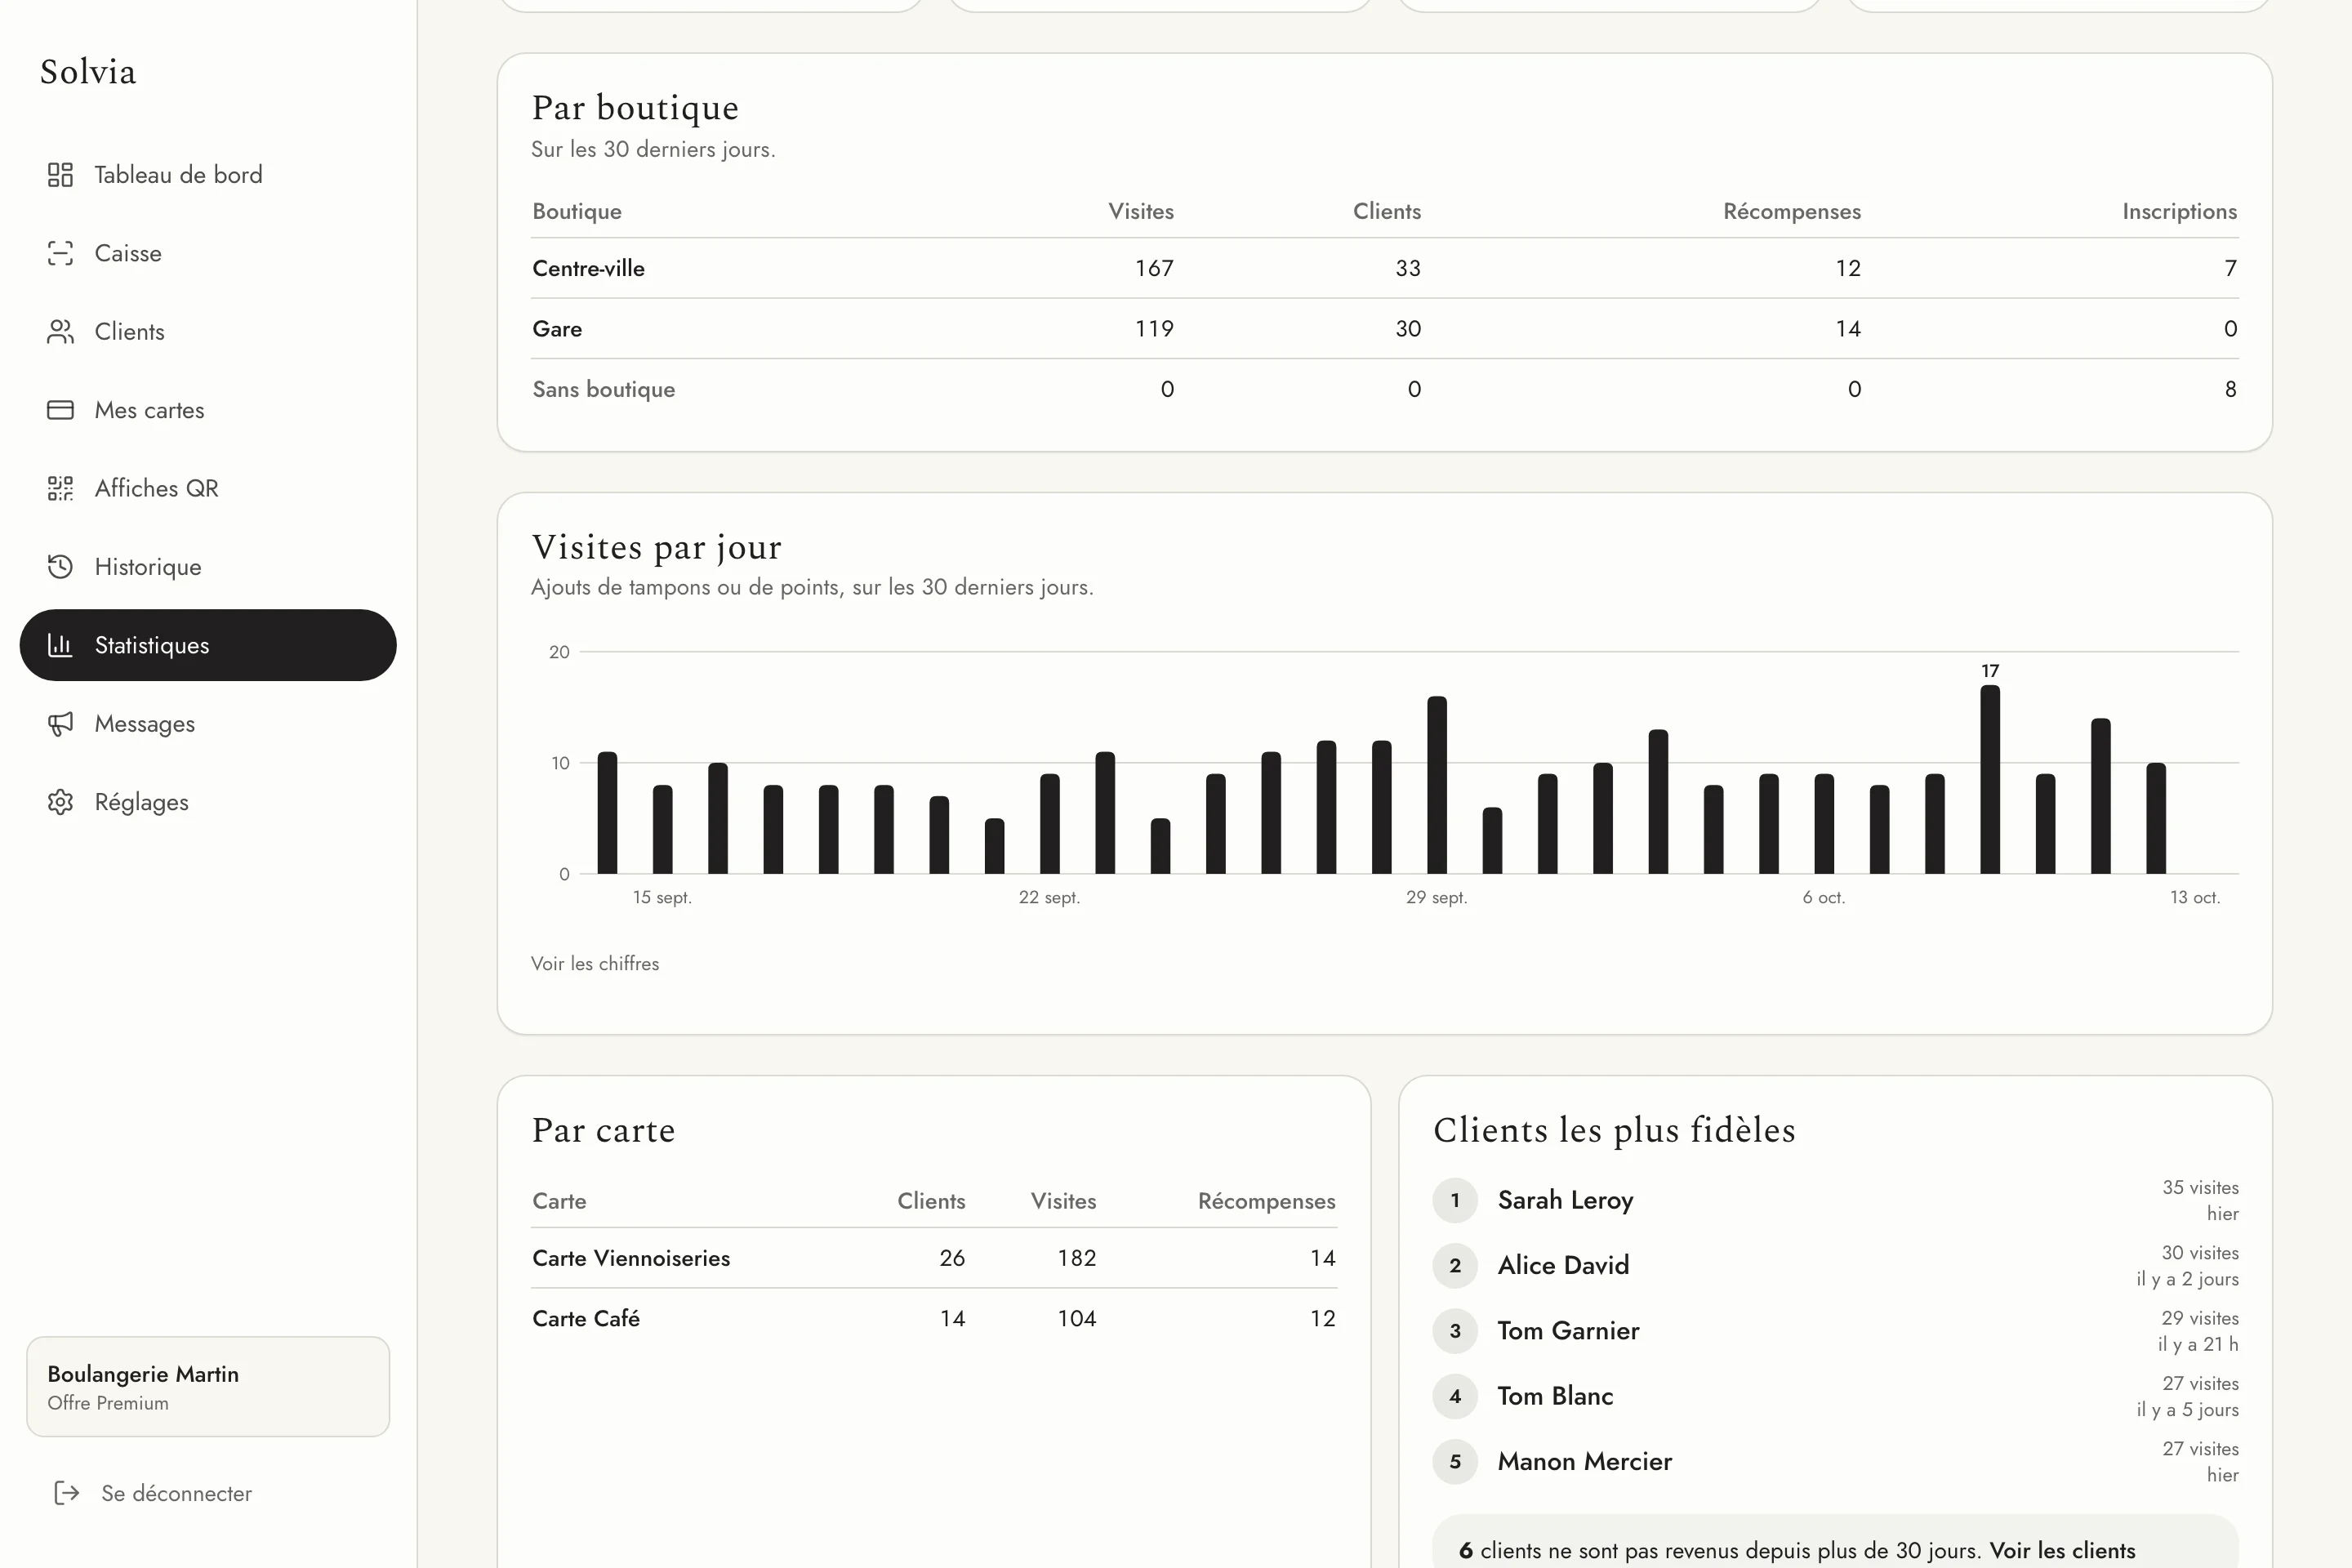2352x1568 pixels.
Task: Click the Tableau de bord grid icon
Action: coord(60,175)
